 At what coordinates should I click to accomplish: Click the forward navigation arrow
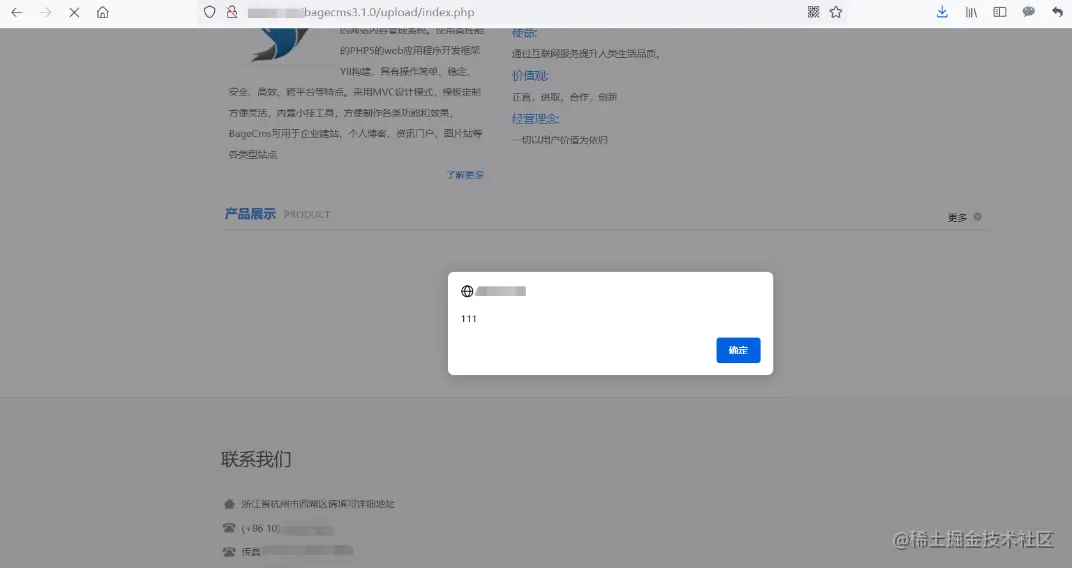click(46, 12)
